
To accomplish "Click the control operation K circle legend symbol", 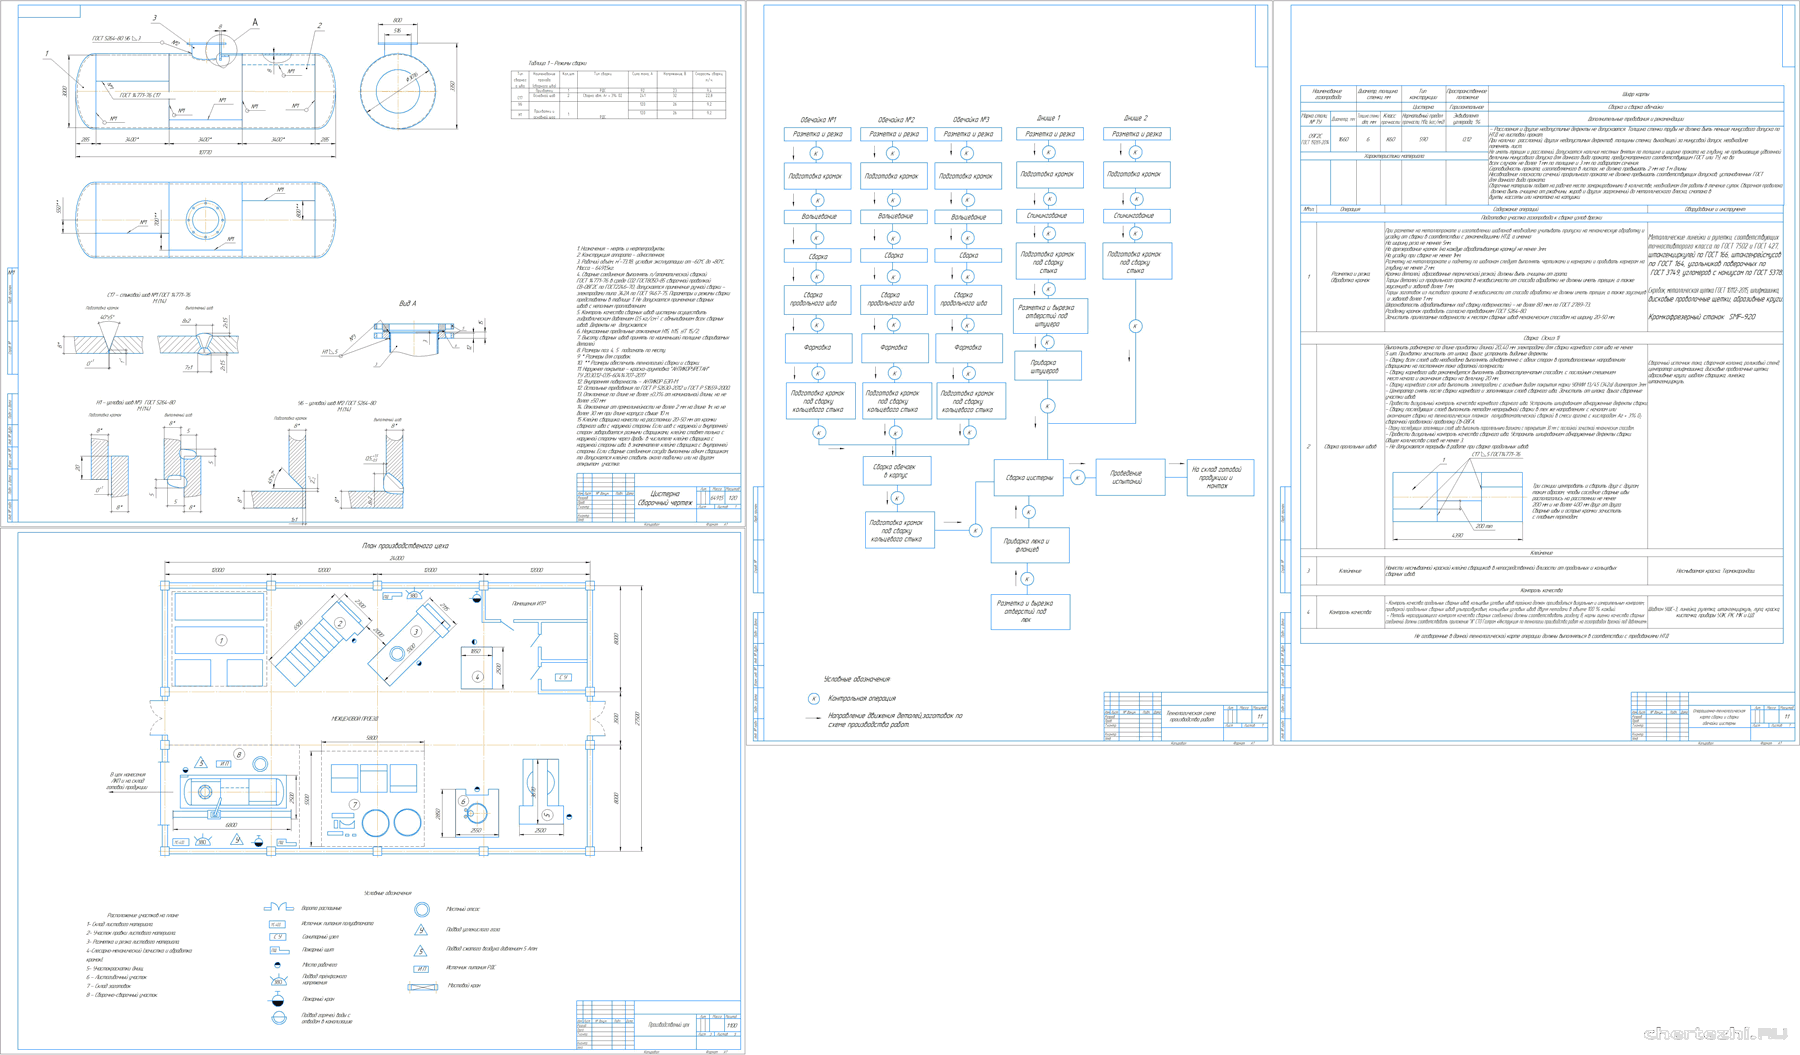I will pyautogui.click(x=813, y=699).
